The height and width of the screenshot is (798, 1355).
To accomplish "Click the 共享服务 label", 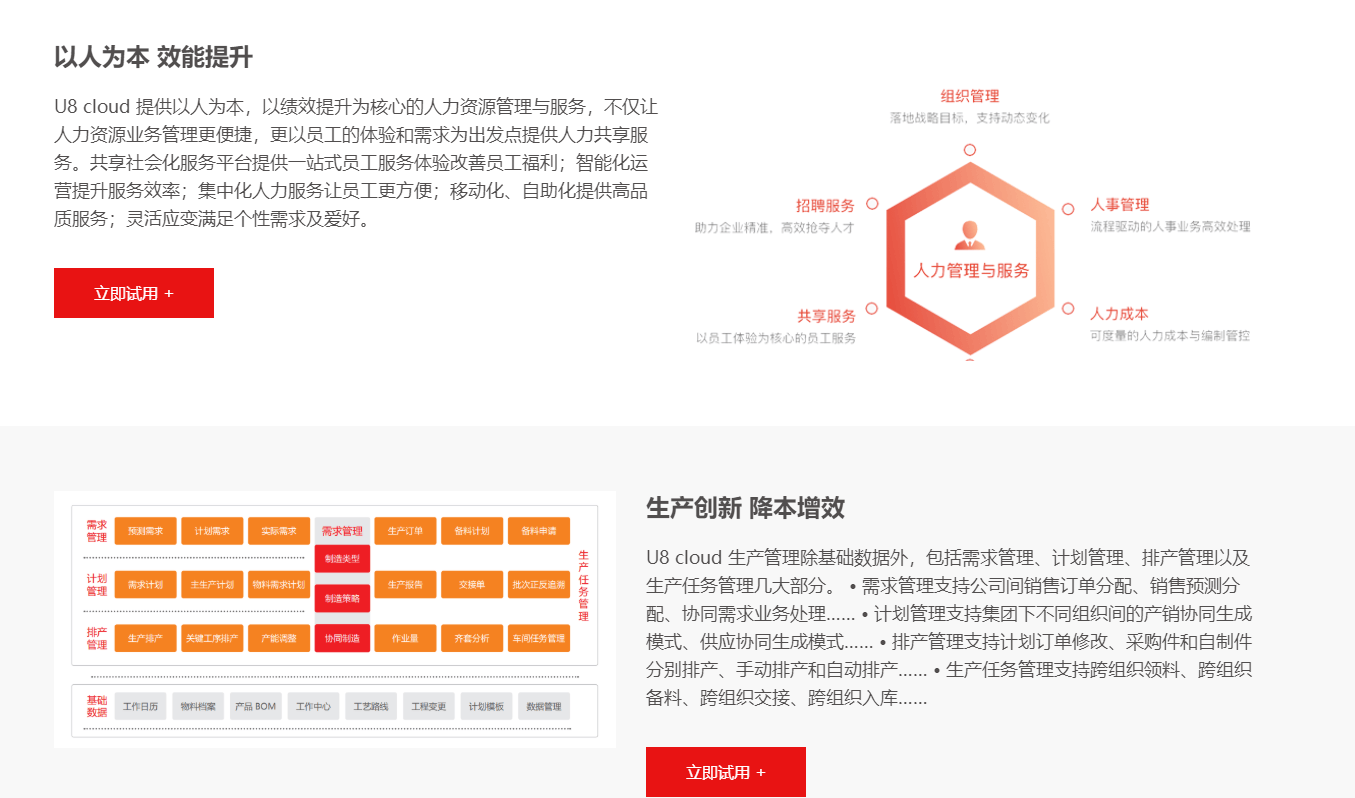I will click(826, 315).
